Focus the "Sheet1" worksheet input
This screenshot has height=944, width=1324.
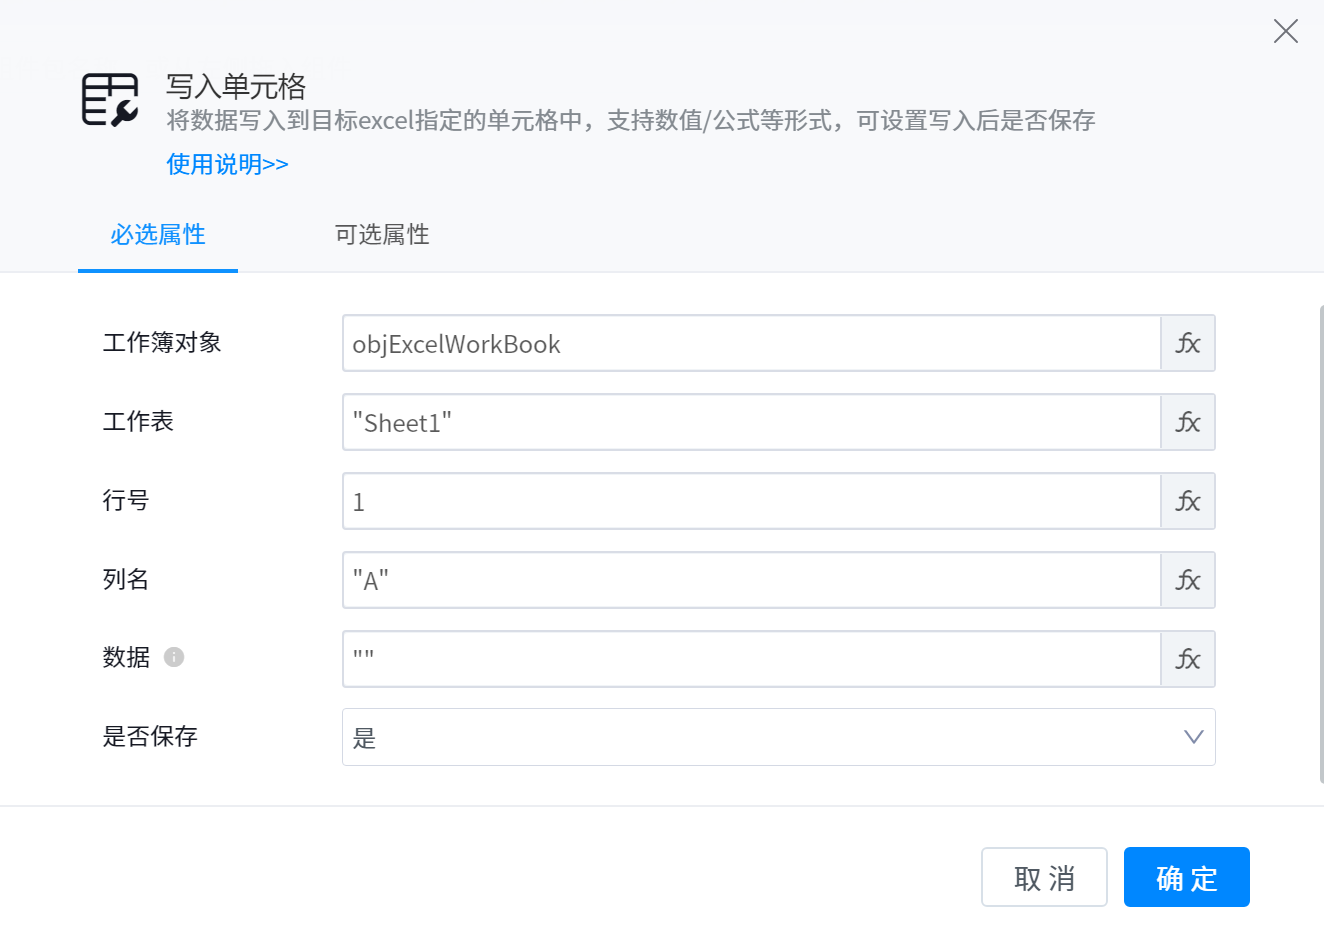click(750, 423)
